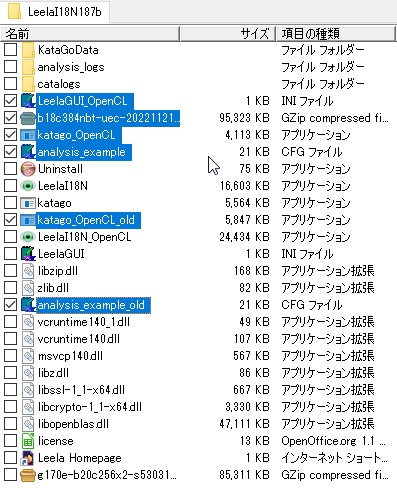Click the analysis_logs folder icon
The image size is (397, 488).
click(x=28, y=67)
